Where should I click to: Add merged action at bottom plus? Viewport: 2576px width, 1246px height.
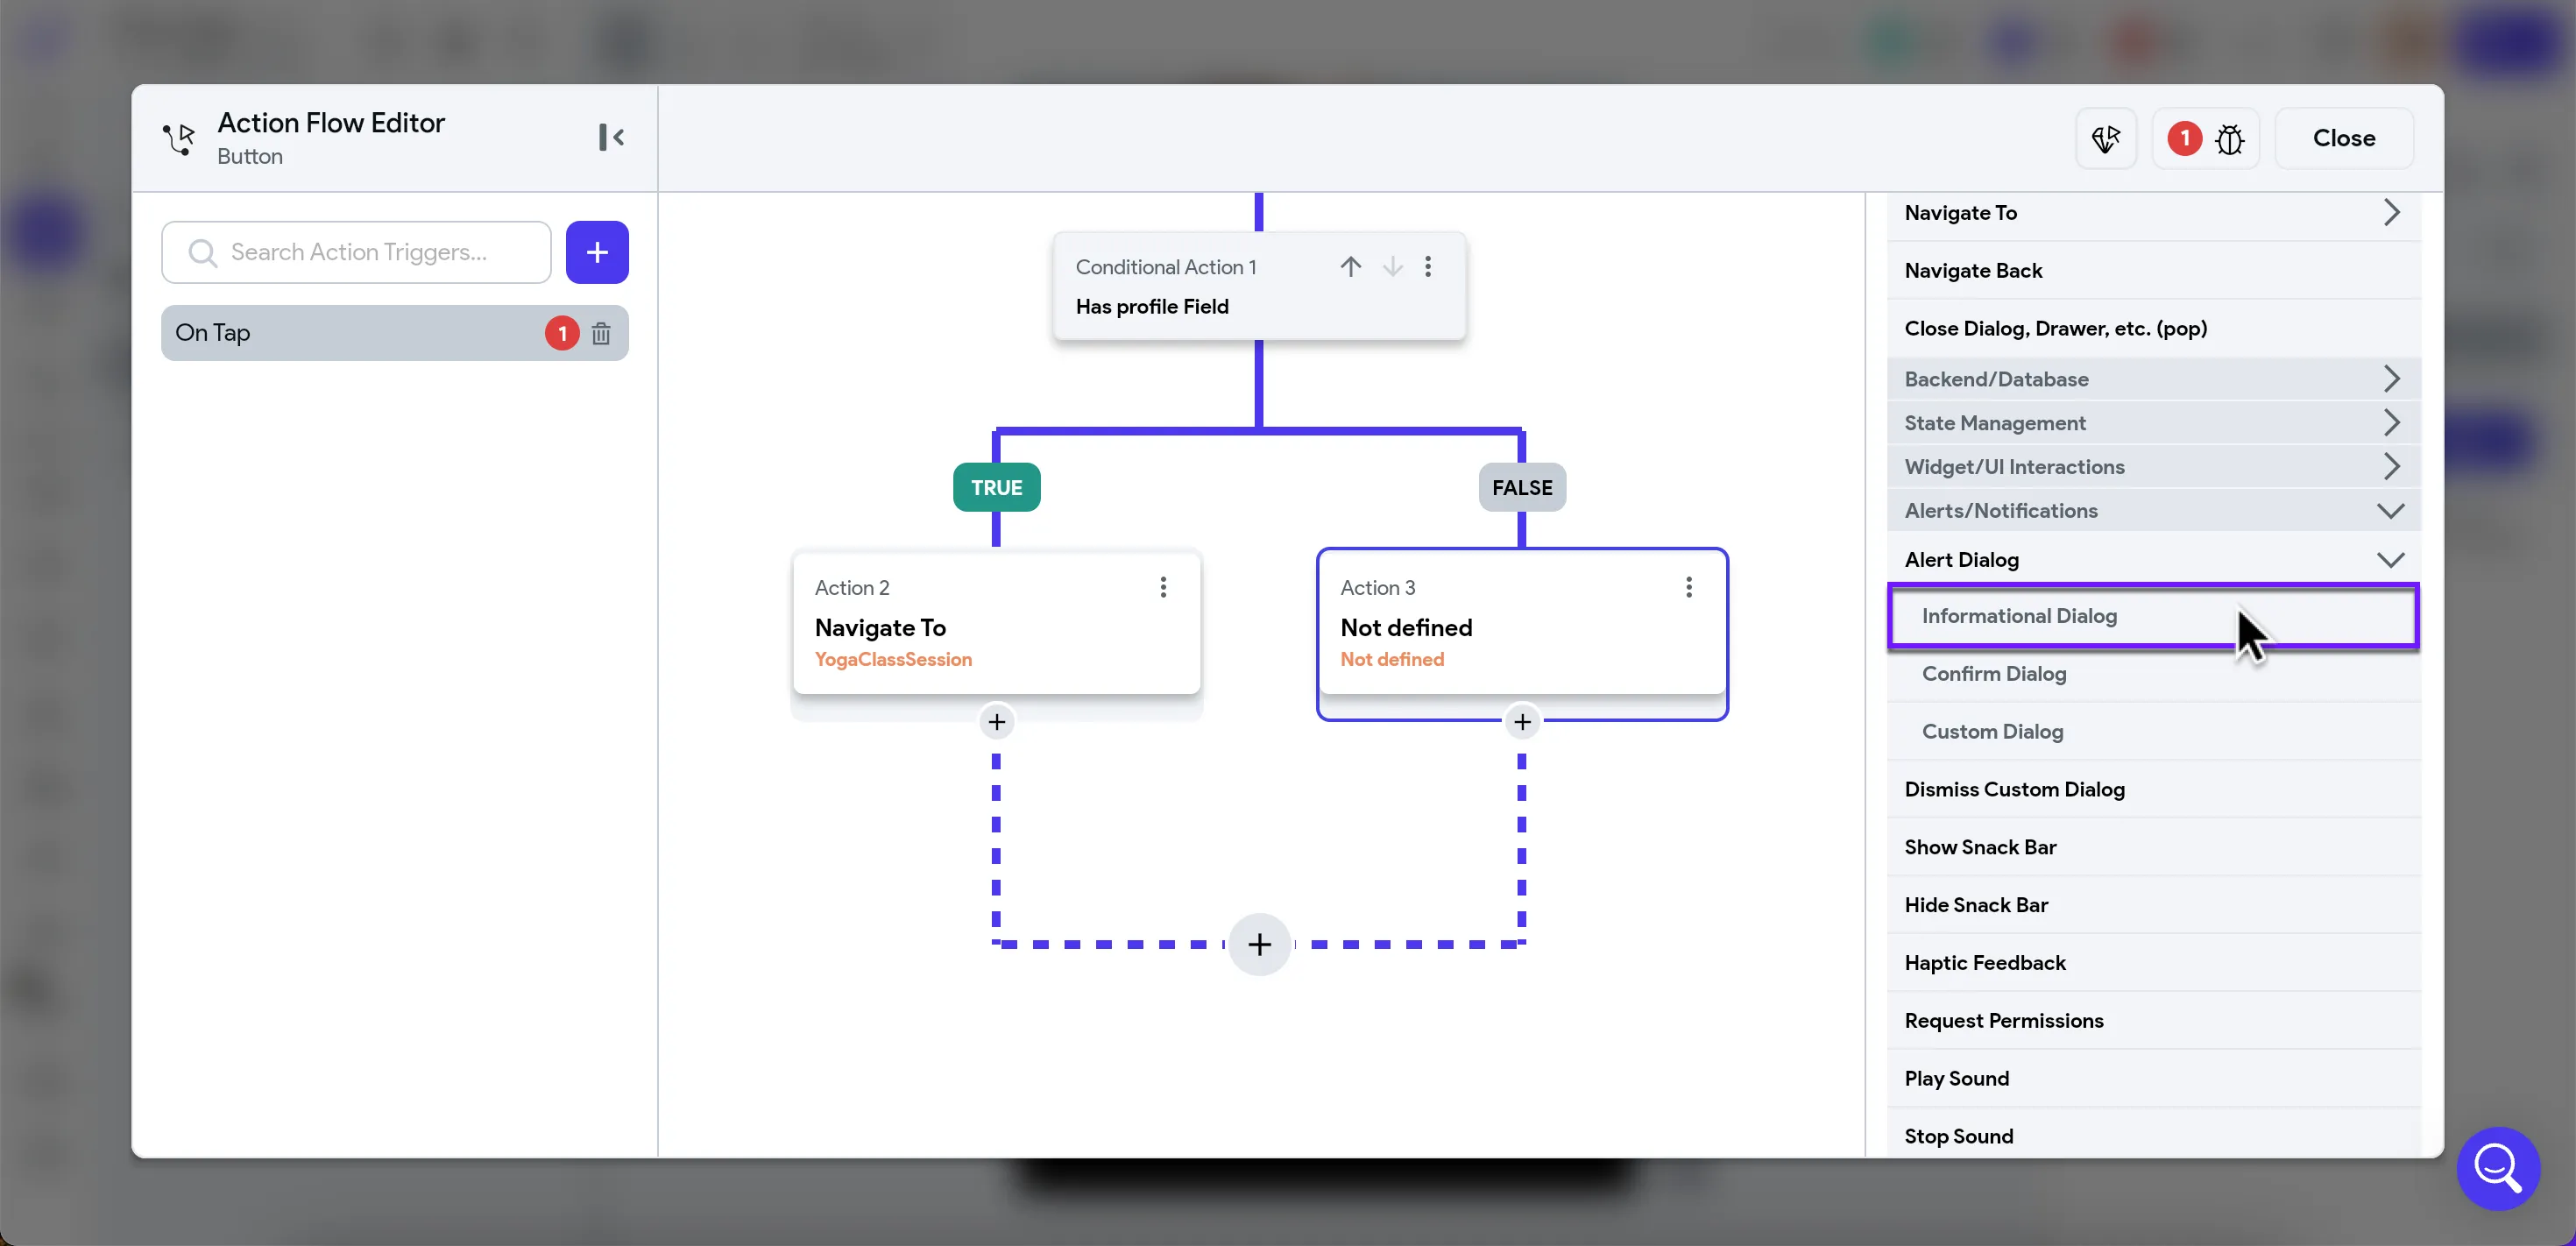pos(1259,944)
